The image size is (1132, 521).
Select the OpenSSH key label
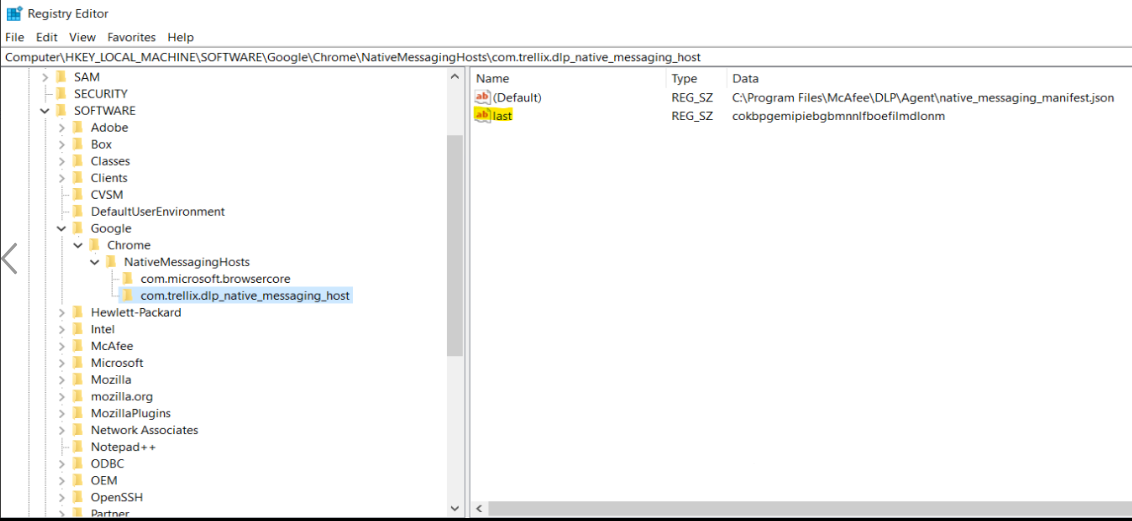point(116,497)
